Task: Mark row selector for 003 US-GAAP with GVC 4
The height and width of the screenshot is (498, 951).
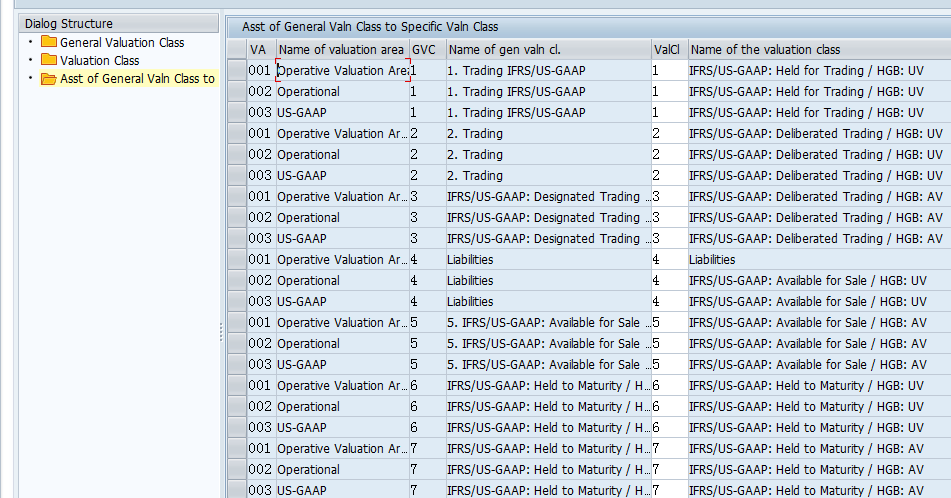Action: pos(236,302)
